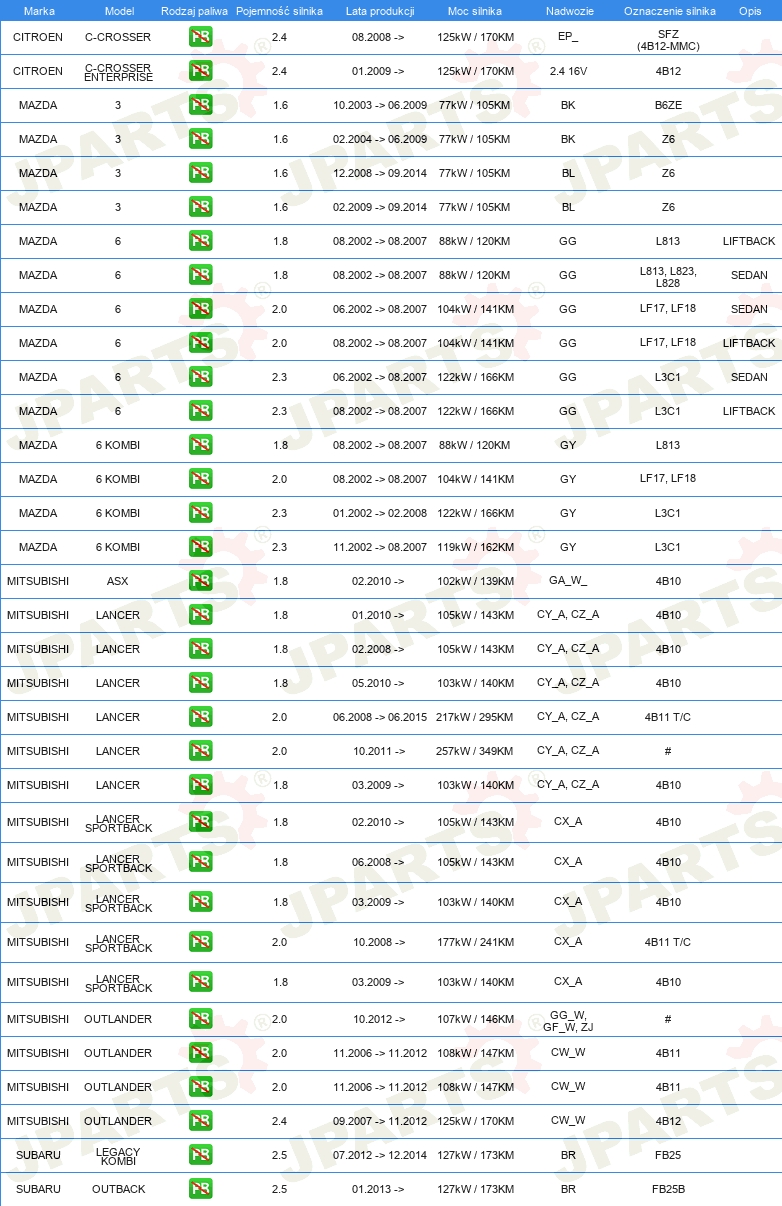This screenshot has width=782, height=1206.
Task: Click the 'Oznaczenie silnika' column header
Action: coord(670,11)
